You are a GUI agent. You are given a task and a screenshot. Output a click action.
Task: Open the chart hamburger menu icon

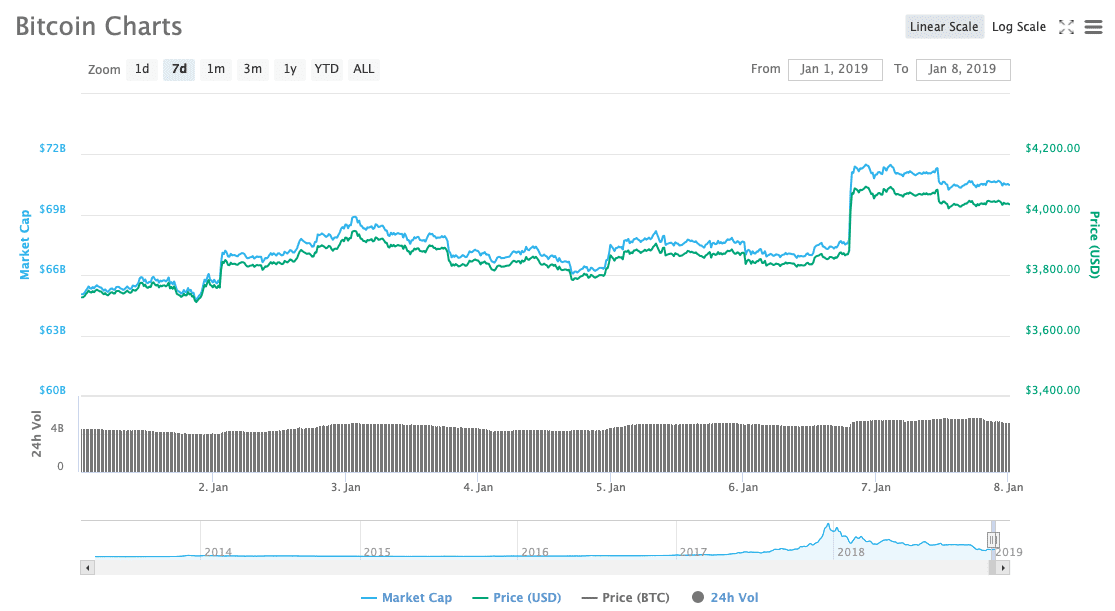(1093, 27)
